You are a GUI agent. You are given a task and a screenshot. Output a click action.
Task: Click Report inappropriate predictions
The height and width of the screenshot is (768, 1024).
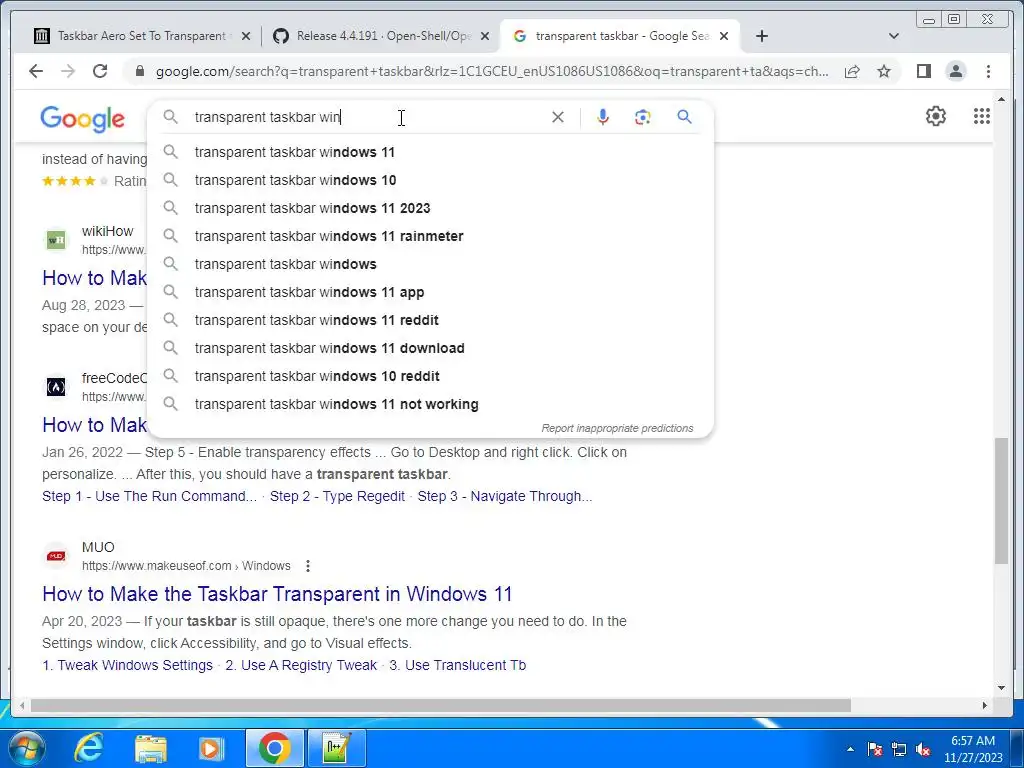[617, 428]
